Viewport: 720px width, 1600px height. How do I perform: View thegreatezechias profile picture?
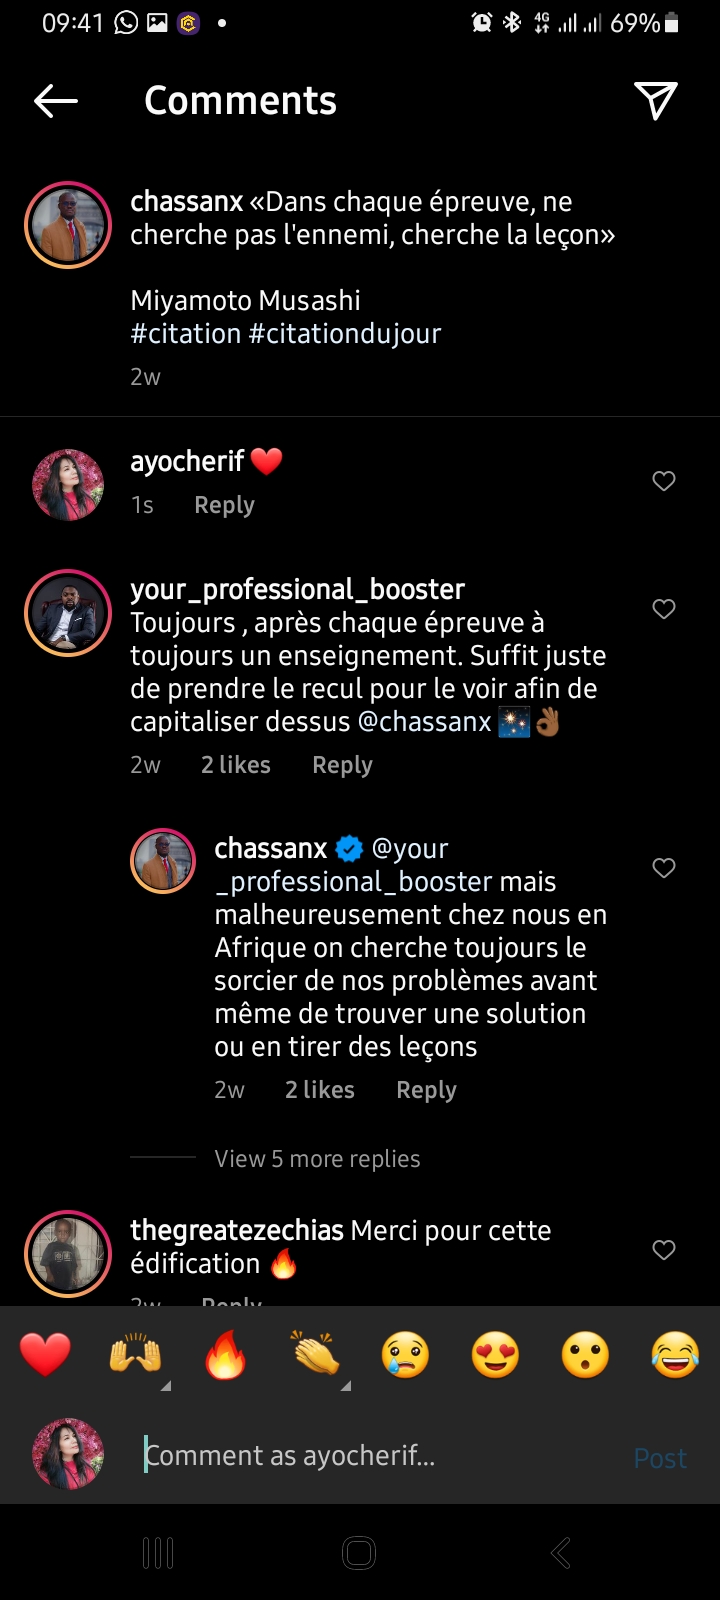tap(68, 1254)
